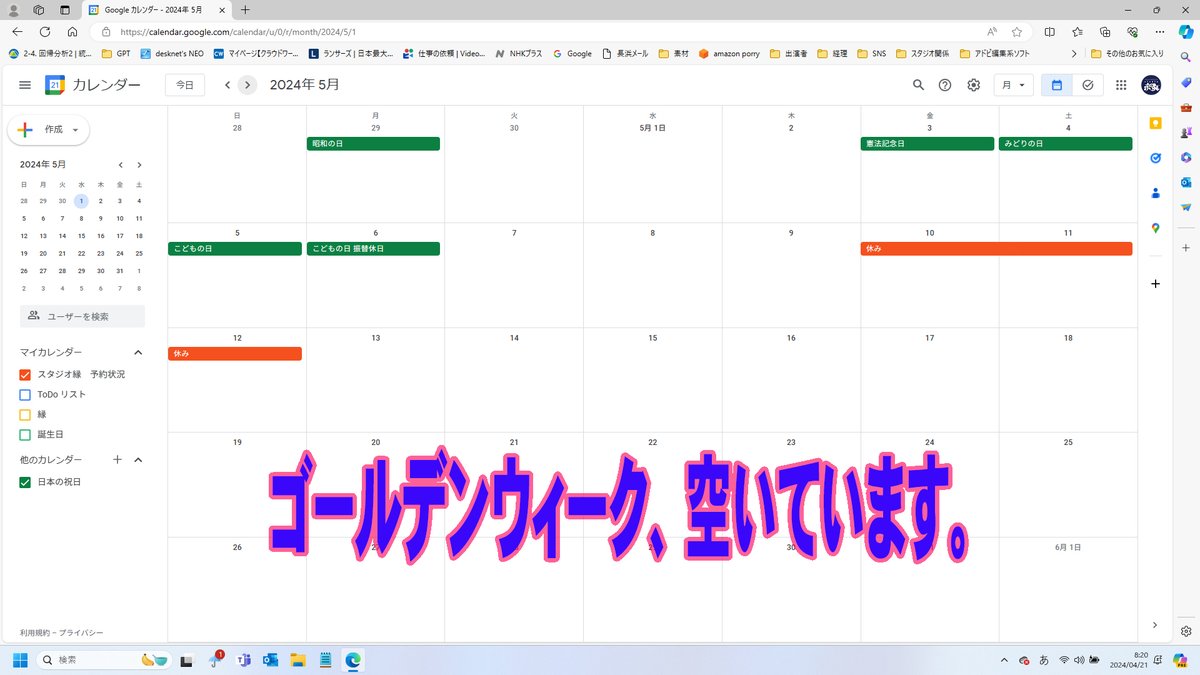Switch to calendar view icon

click(1056, 85)
